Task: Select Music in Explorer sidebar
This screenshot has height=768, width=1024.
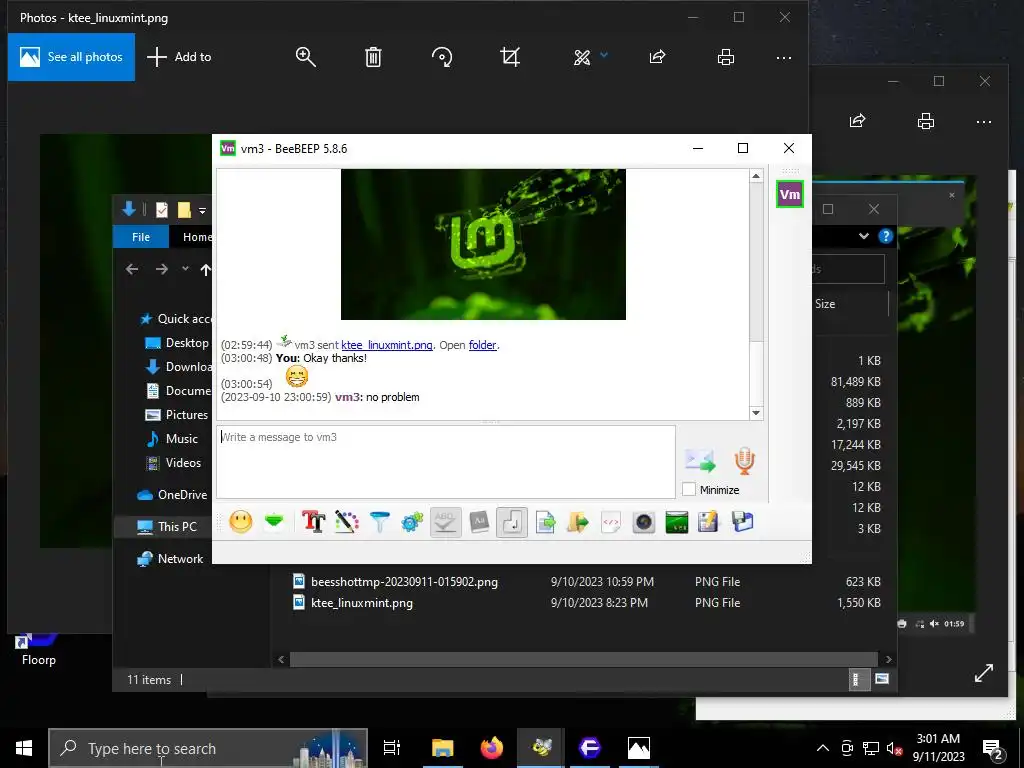Action: [x=172, y=439]
